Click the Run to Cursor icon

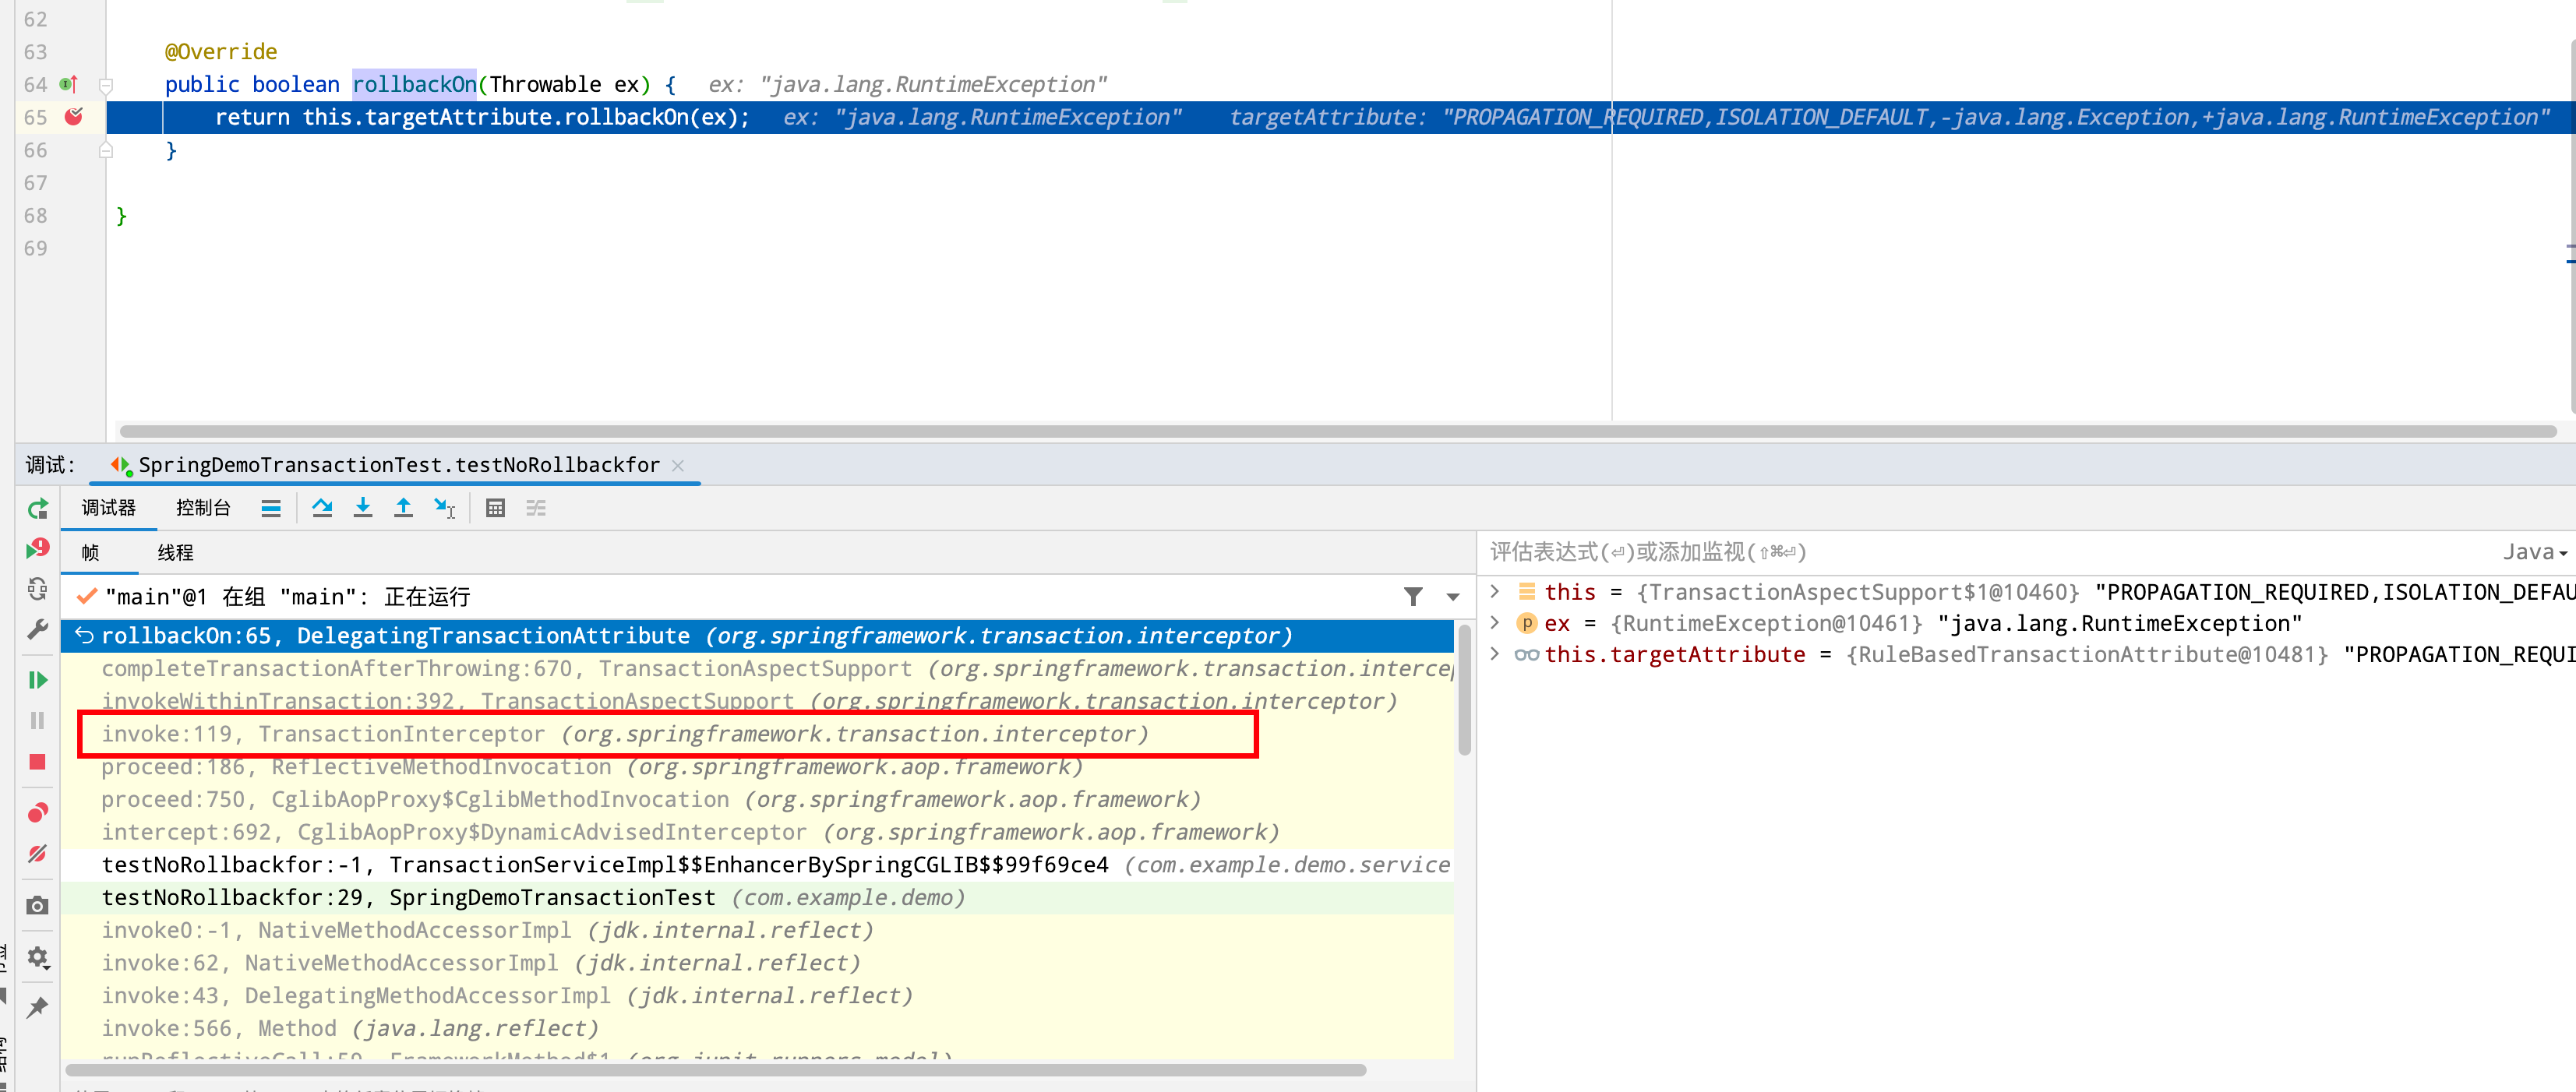coord(445,508)
